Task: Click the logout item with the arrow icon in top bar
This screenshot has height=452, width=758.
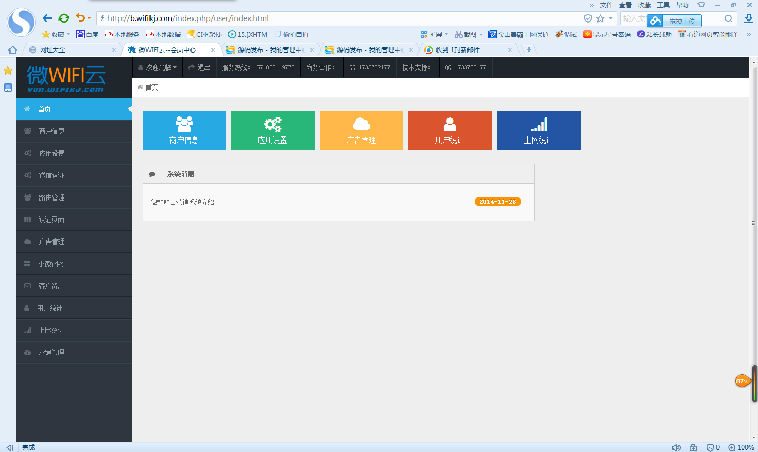Action: click(x=199, y=68)
